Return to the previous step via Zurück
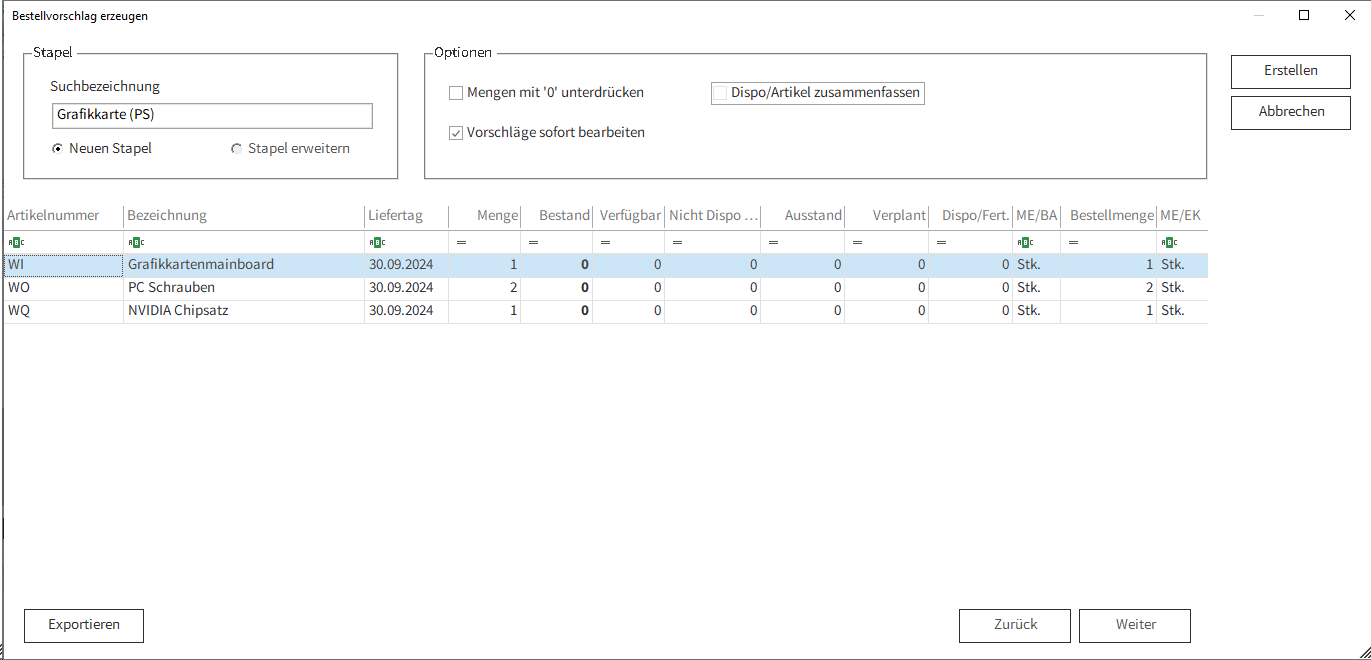The width and height of the screenshot is (1371, 660). (x=1015, y=625)
